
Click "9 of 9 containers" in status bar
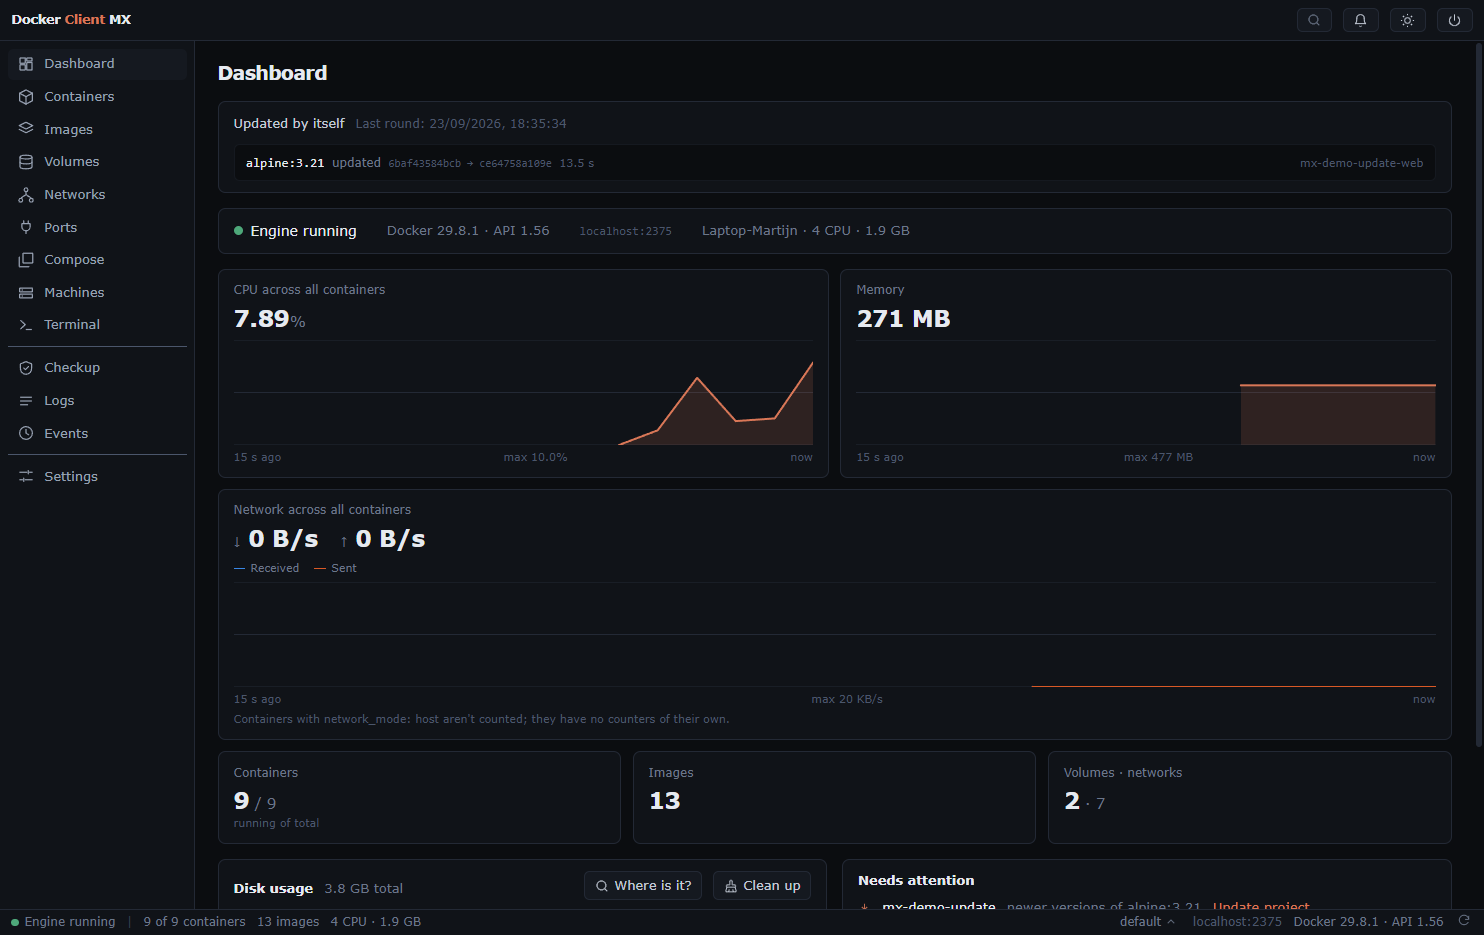point(194,921)
